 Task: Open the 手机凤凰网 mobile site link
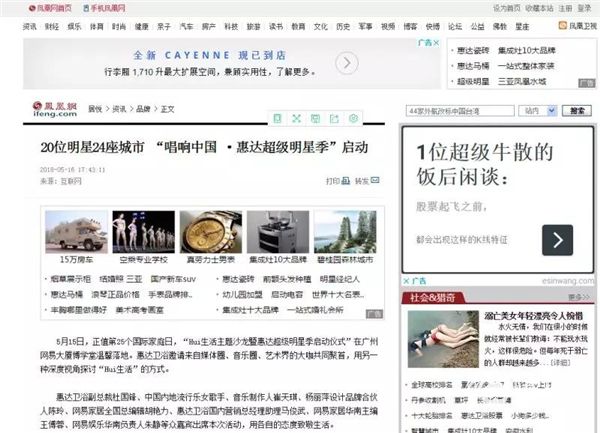104,8
